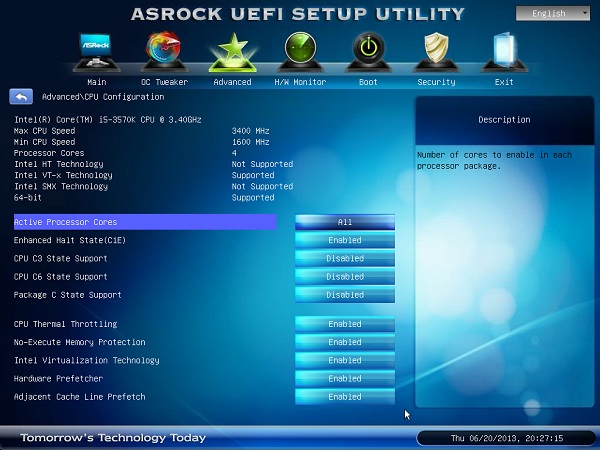The width and height of the screenshot is (600, 450).
Task: Select the Advanced green star icon
Action: tap(232, 52)
